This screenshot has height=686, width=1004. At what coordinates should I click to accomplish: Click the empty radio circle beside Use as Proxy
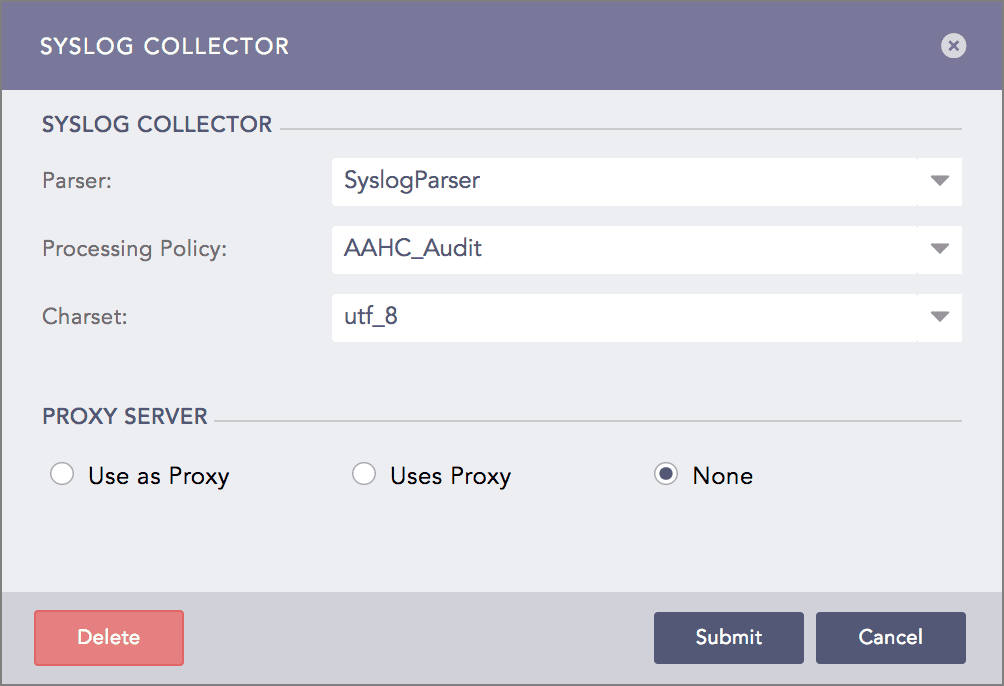pos(62,474)
